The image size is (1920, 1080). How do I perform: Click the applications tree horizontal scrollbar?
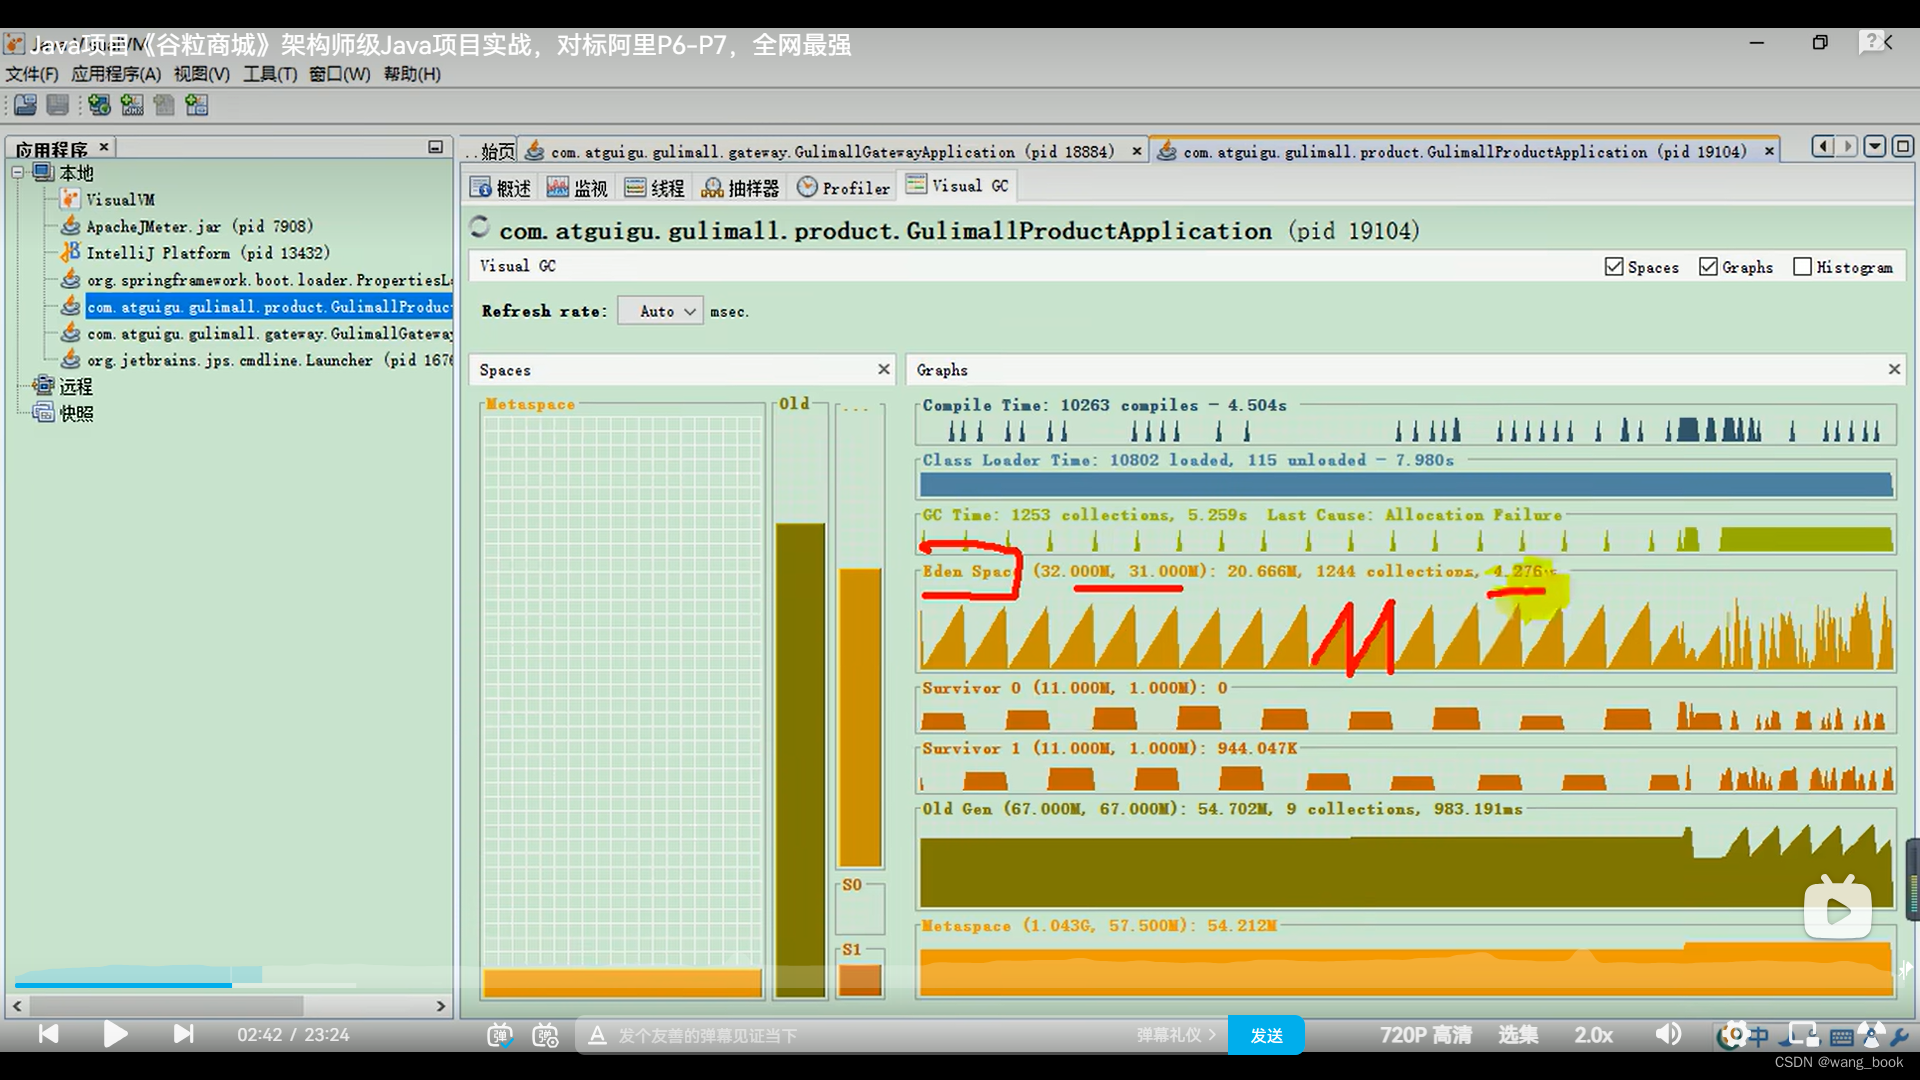click(229, 1006)
